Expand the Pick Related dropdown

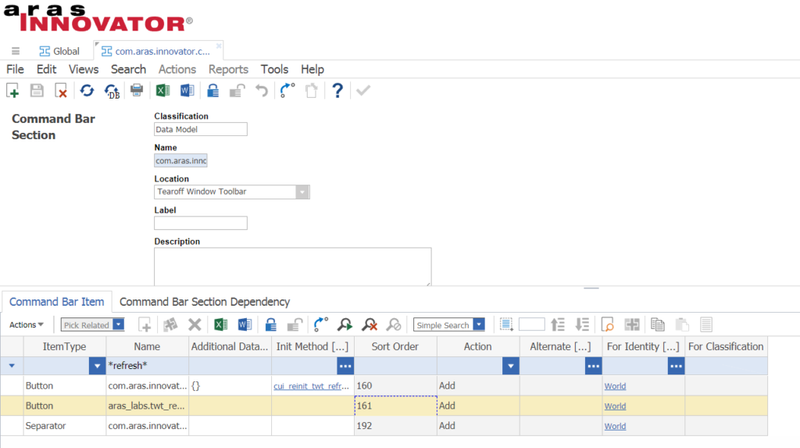coord(118,325)
